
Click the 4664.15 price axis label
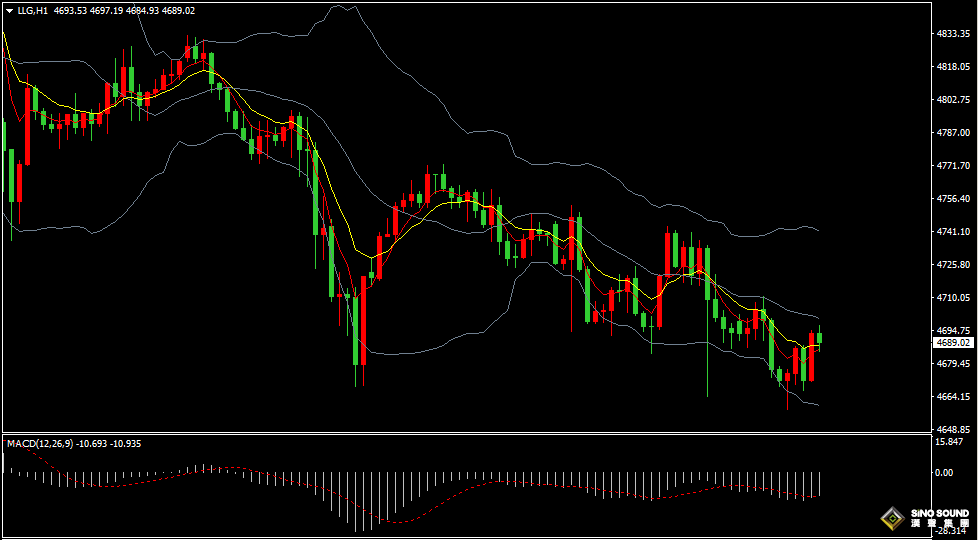tap(953, 396)
